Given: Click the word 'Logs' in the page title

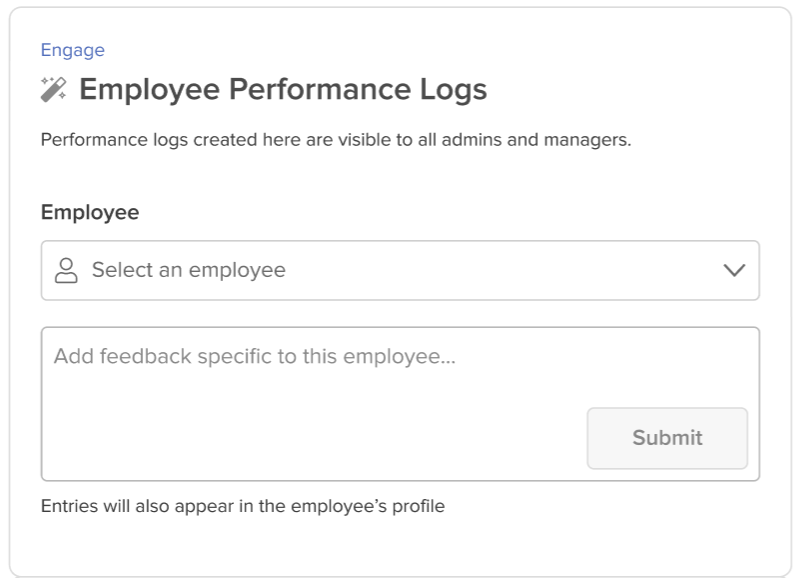Looking at the screenshot, I should [x=454, y=91].
